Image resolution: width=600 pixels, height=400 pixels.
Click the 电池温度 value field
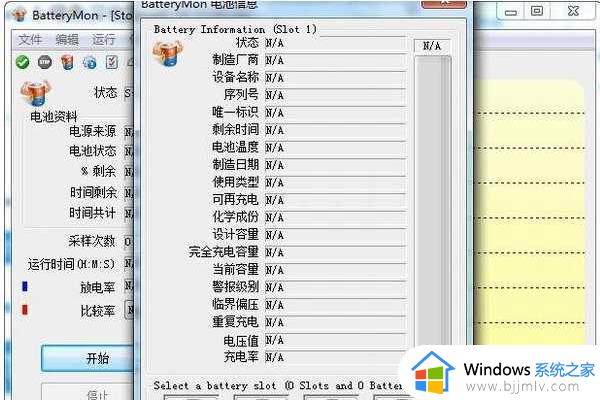335,147
